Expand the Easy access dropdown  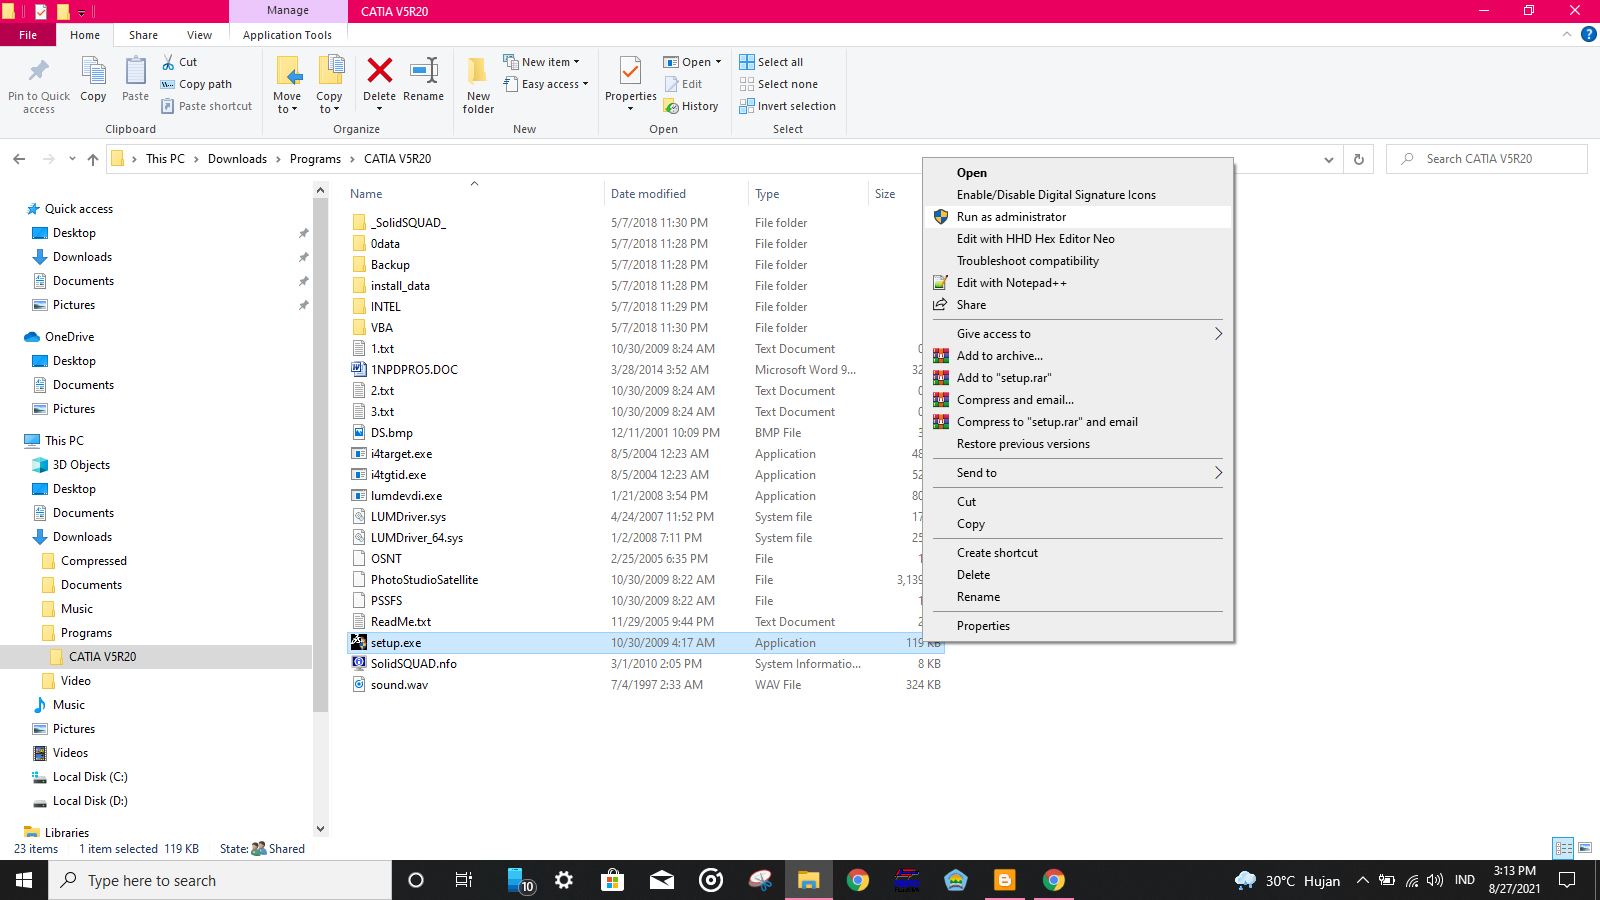coord(545,84)
